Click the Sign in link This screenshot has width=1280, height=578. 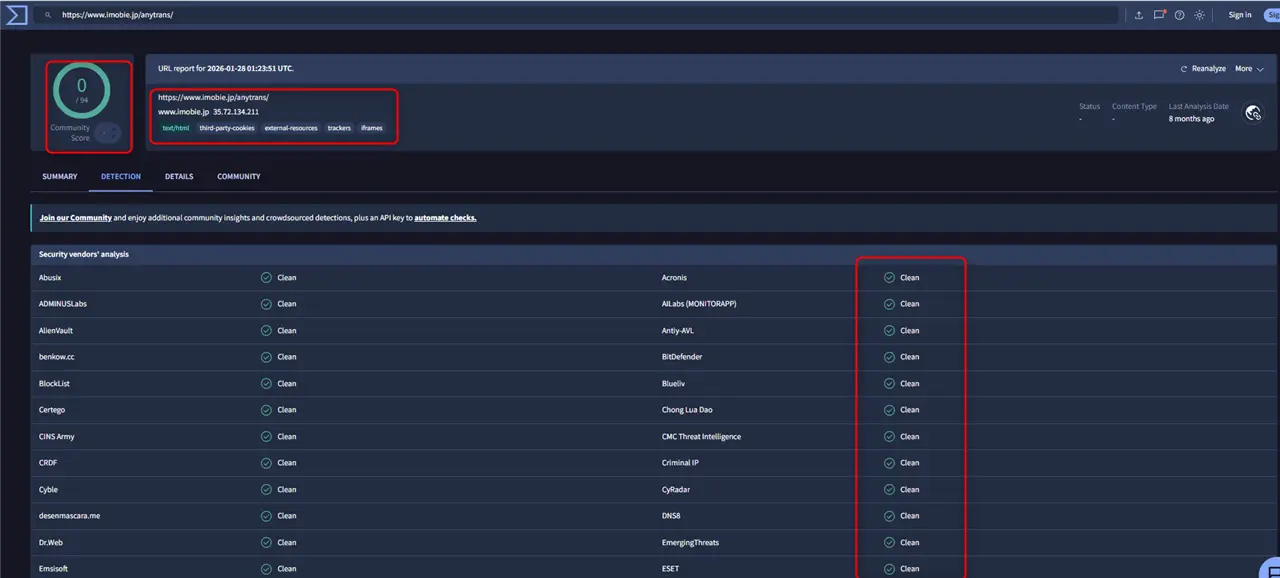(x=1240, y=15)
